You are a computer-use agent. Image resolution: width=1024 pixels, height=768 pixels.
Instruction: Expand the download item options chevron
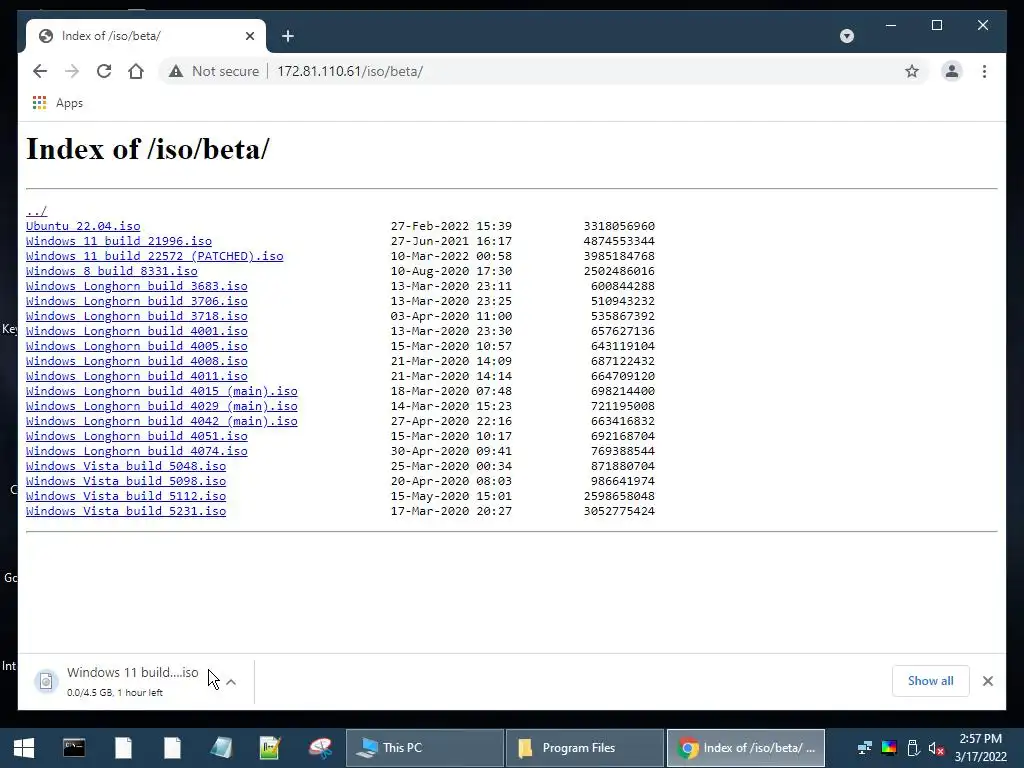(x=231, y=682)
